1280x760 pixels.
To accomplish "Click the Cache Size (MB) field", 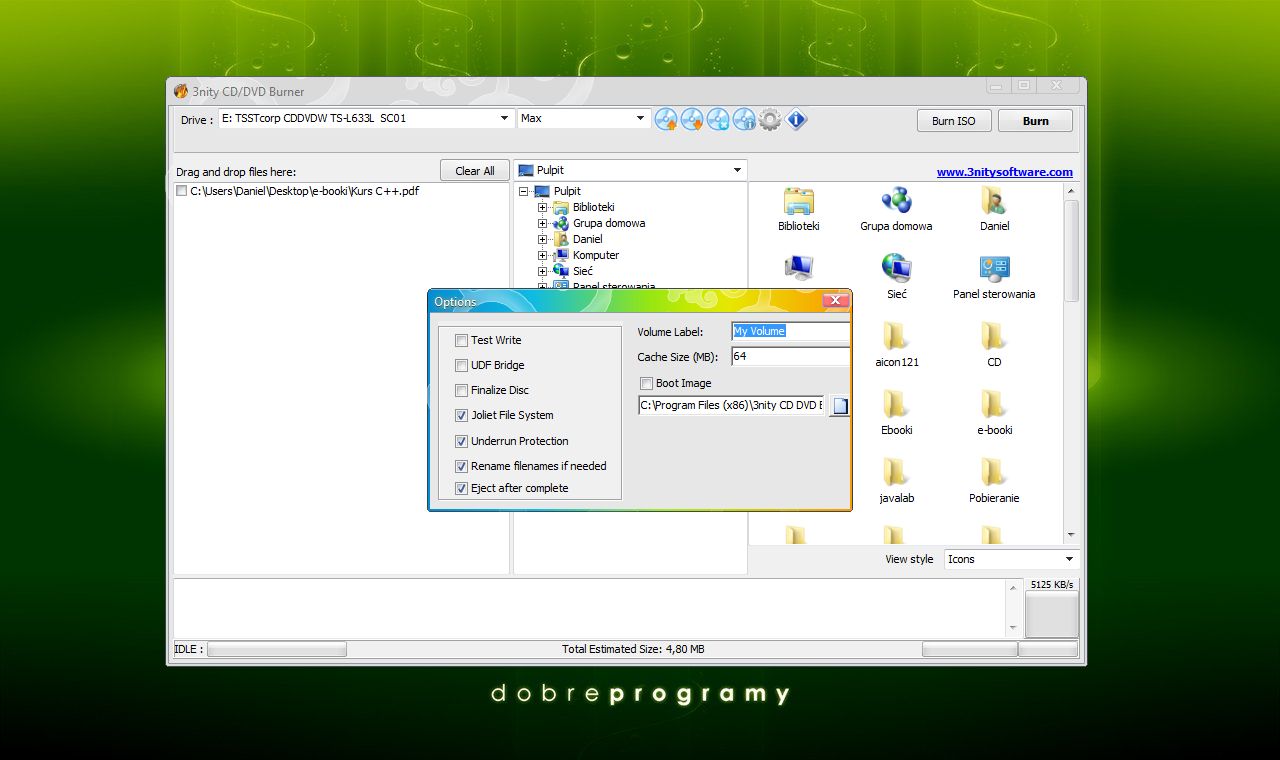I will pos(790,356).
